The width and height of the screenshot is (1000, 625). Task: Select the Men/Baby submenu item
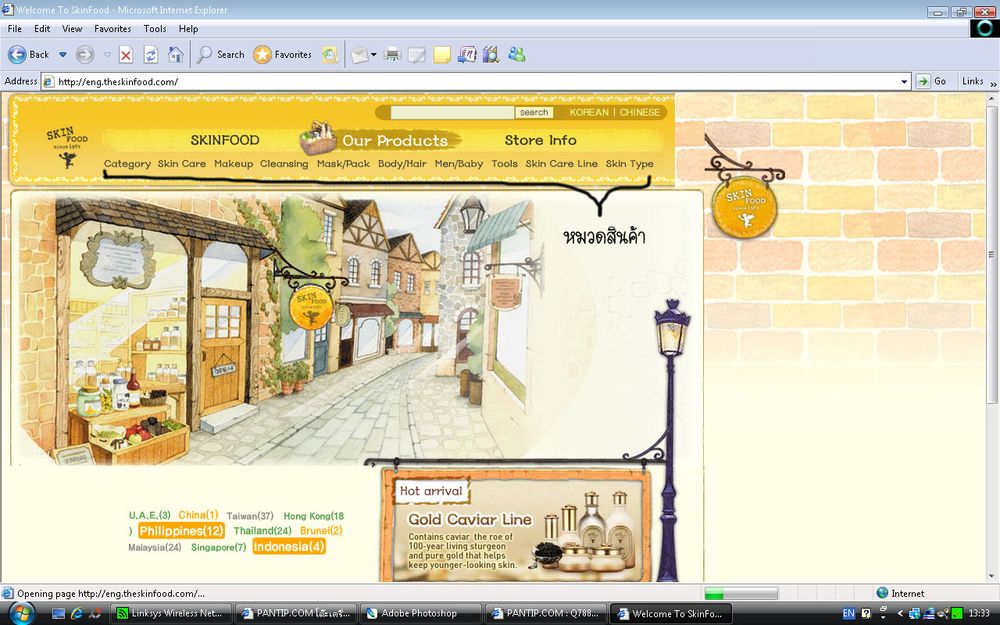point(459,164)
